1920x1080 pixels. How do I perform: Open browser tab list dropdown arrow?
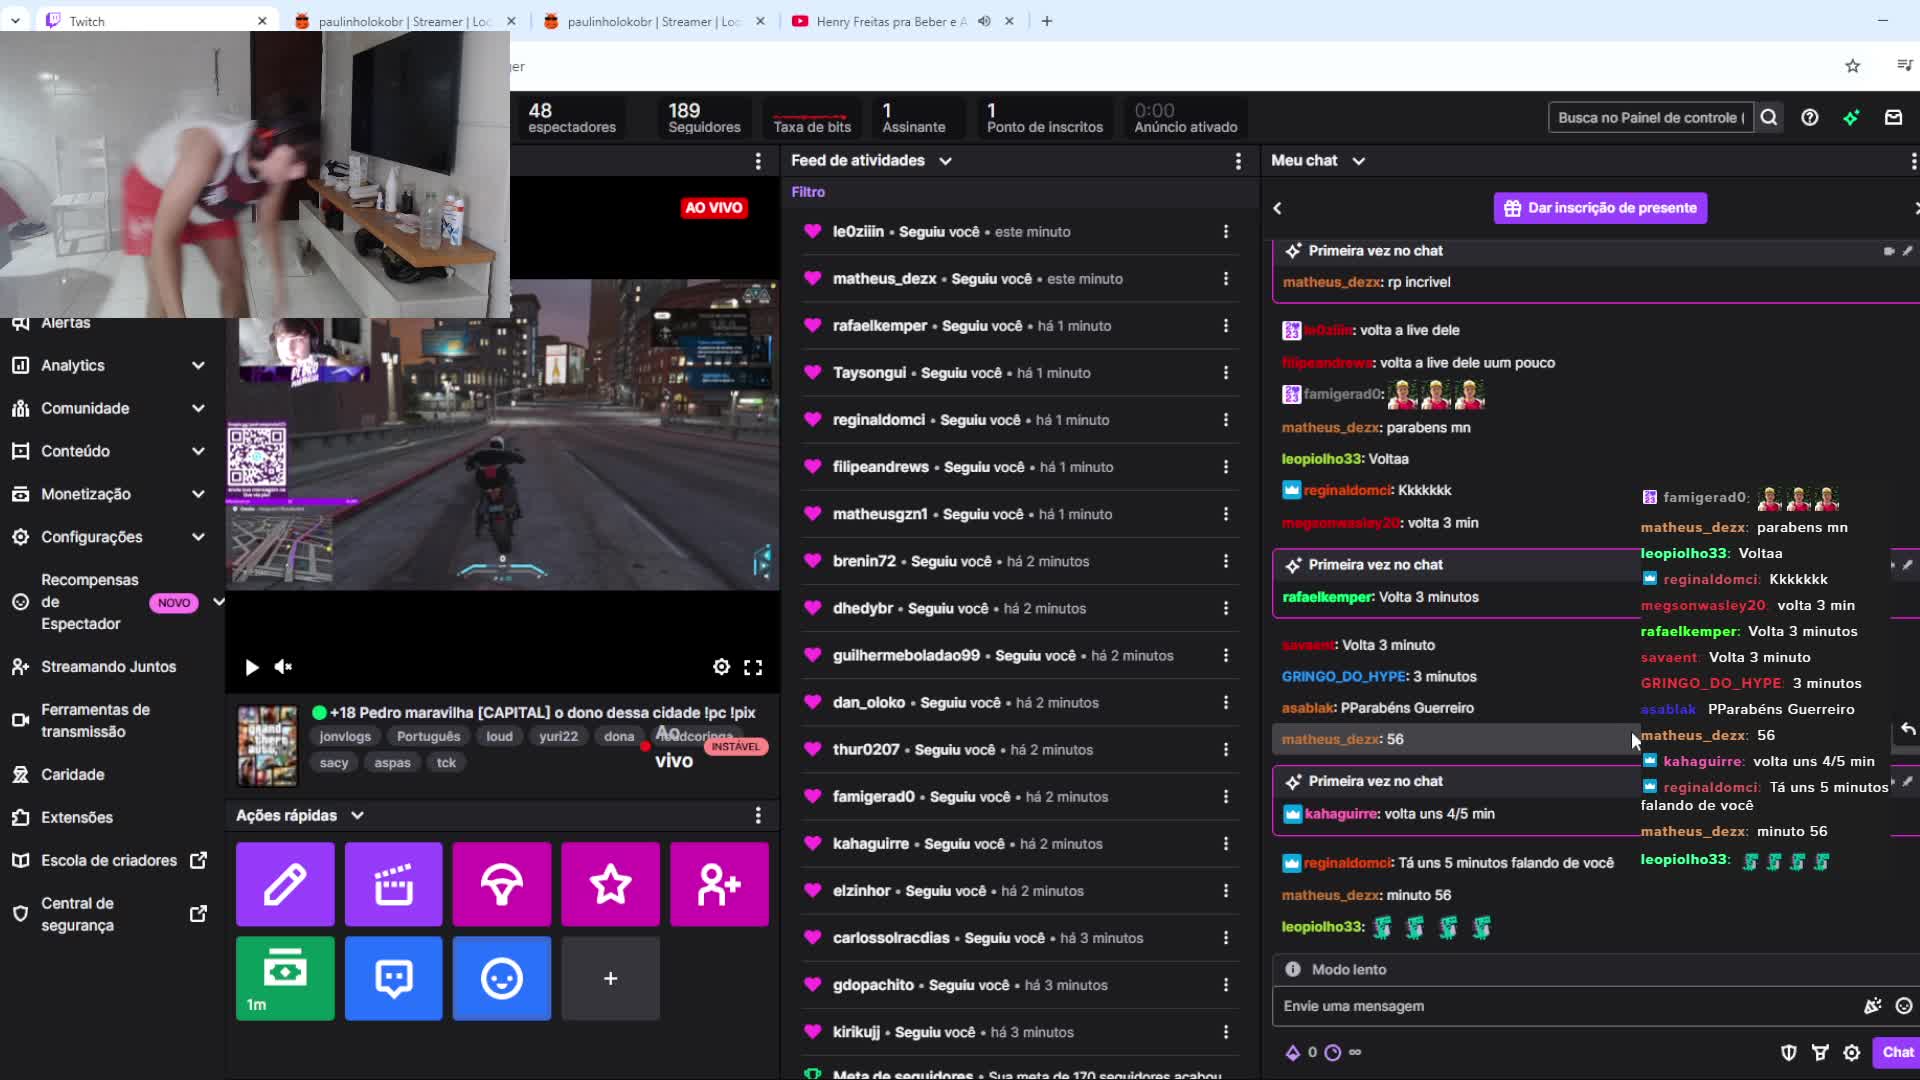15,20
